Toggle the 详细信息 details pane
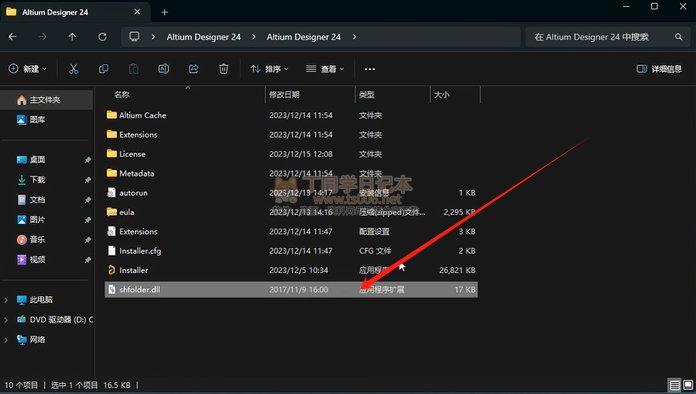 tap(659, 69)
